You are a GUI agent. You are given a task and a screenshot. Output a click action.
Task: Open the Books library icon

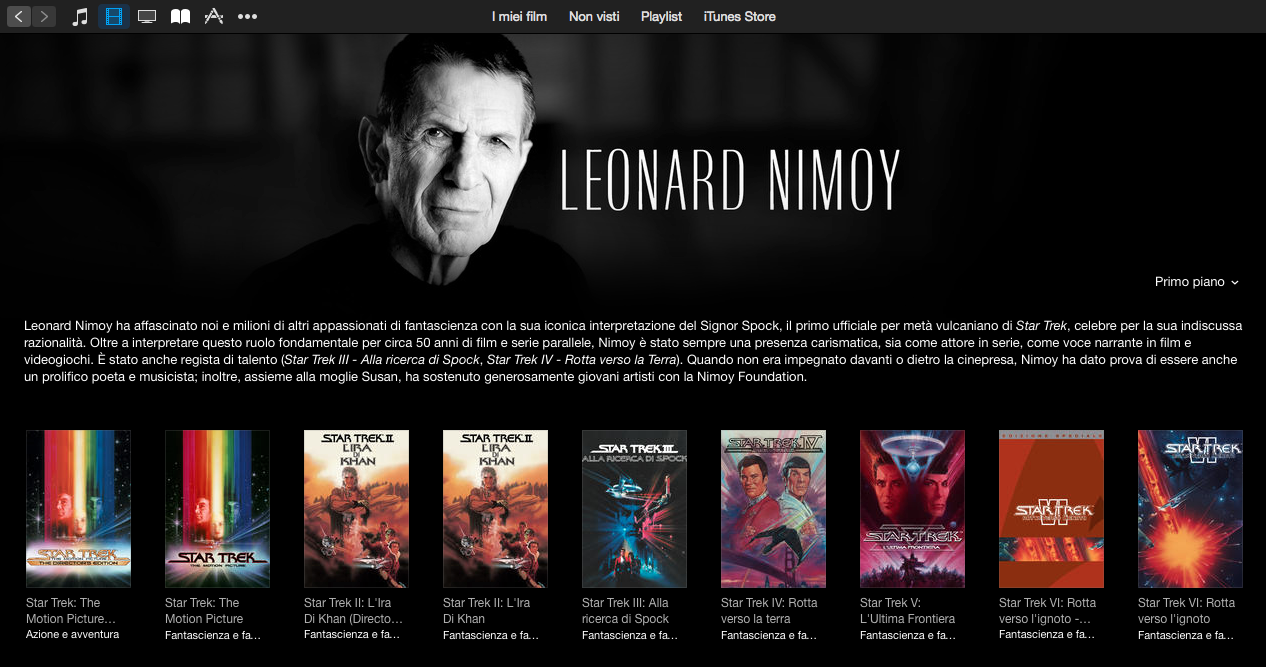[180, 16]
